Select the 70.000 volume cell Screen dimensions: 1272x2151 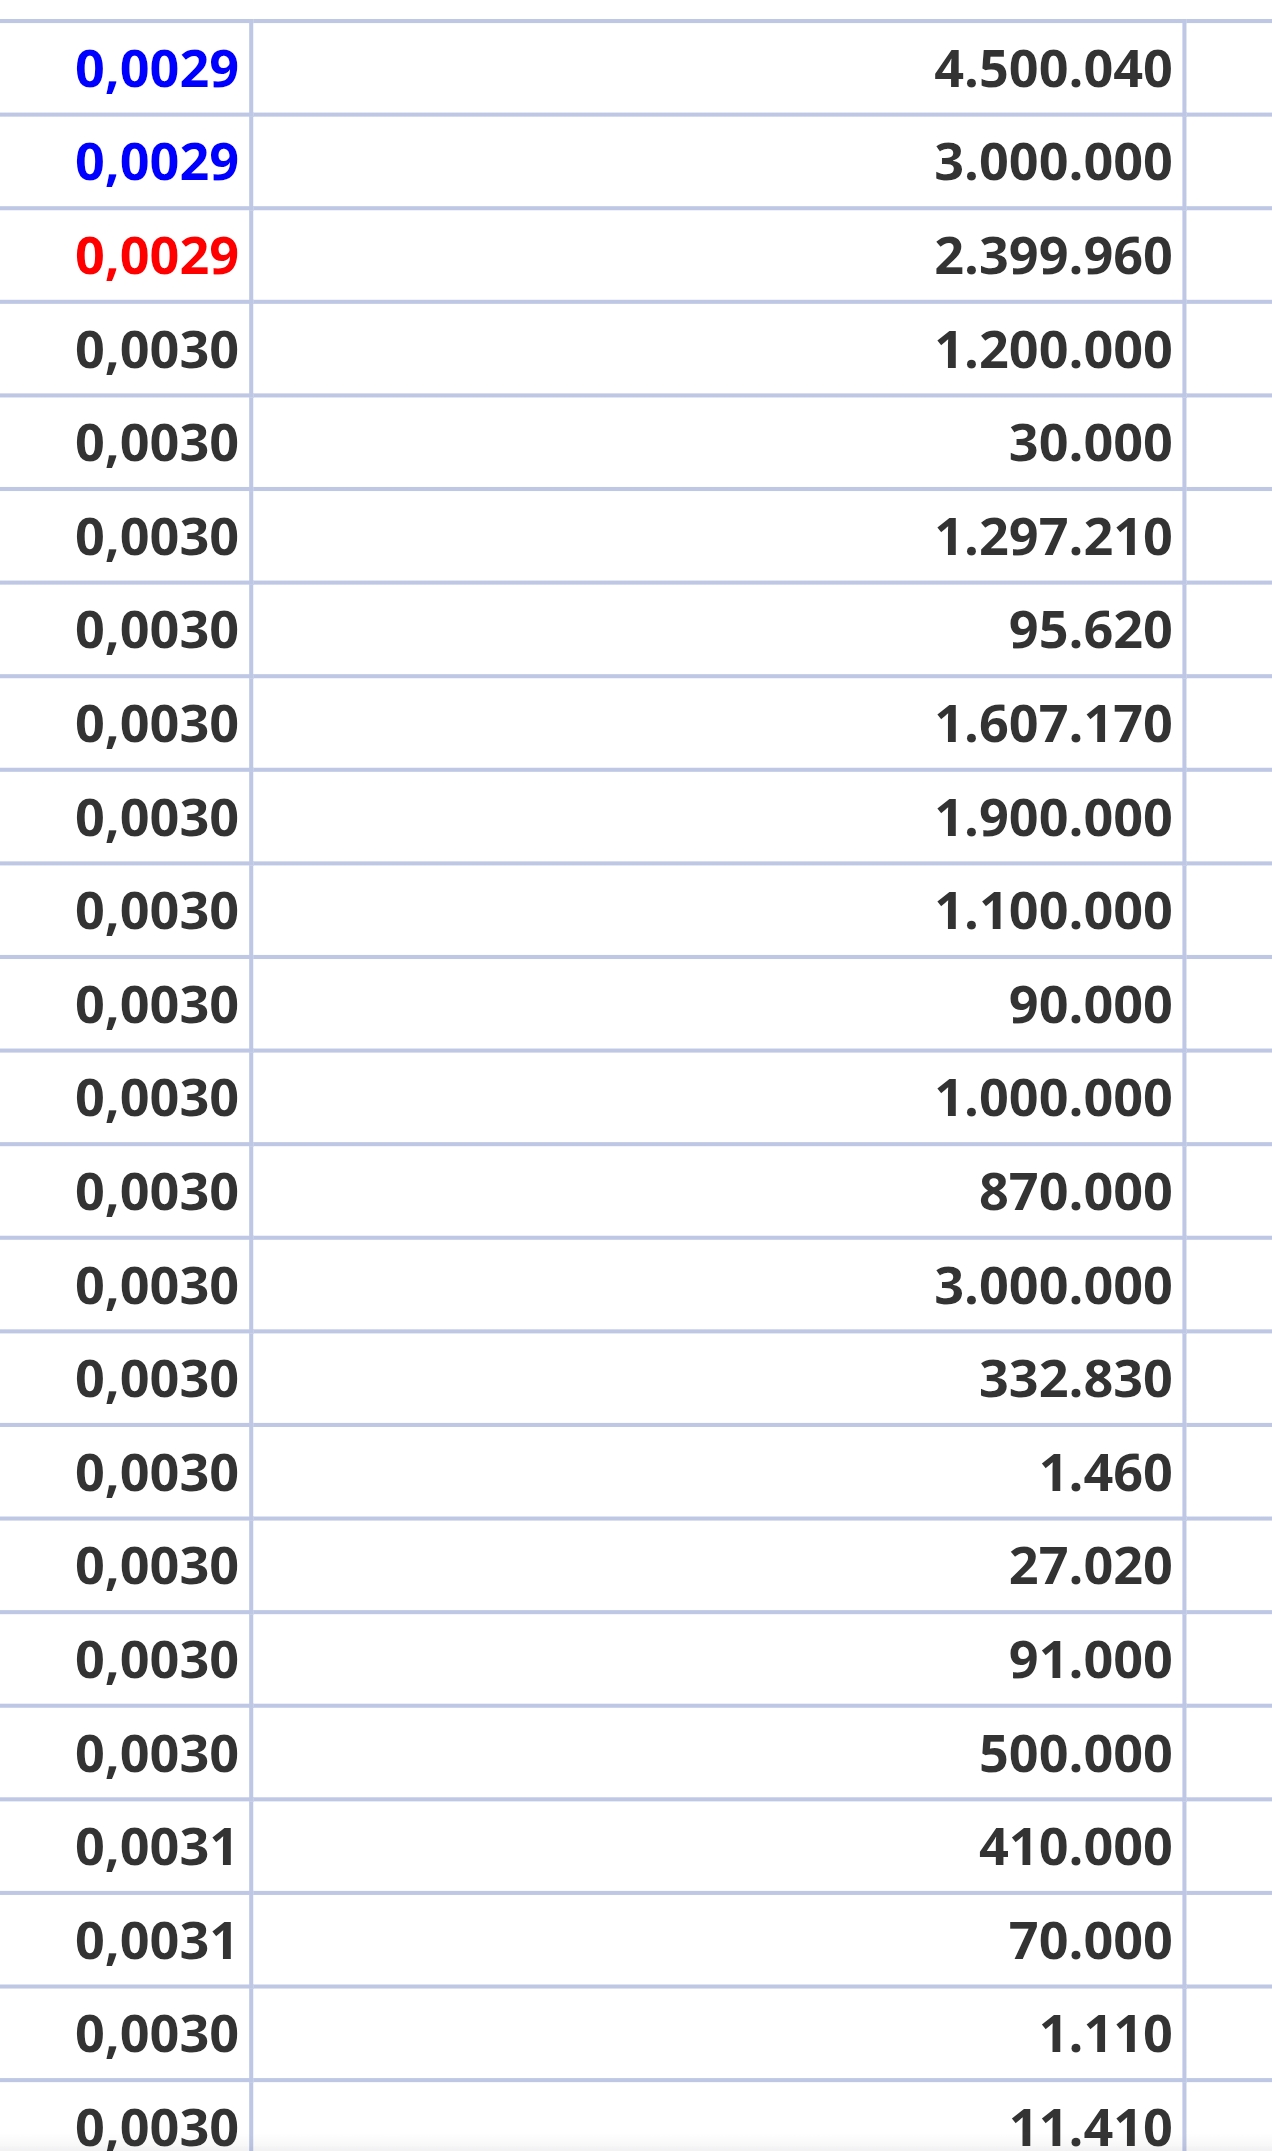(717, 1941)
